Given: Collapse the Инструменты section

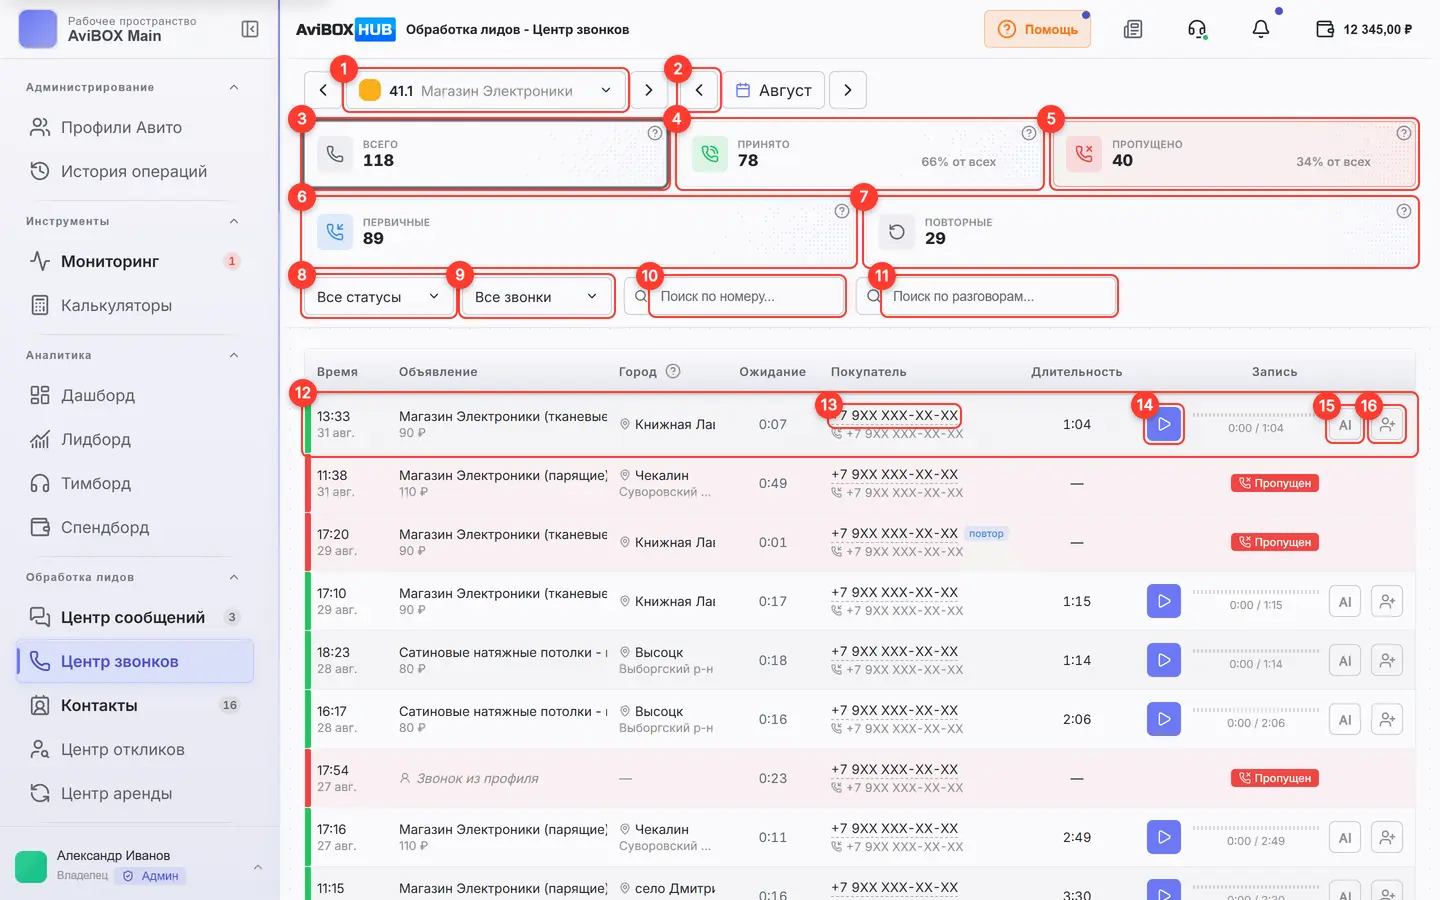Looking at the screenshot, I should point(234,221).
